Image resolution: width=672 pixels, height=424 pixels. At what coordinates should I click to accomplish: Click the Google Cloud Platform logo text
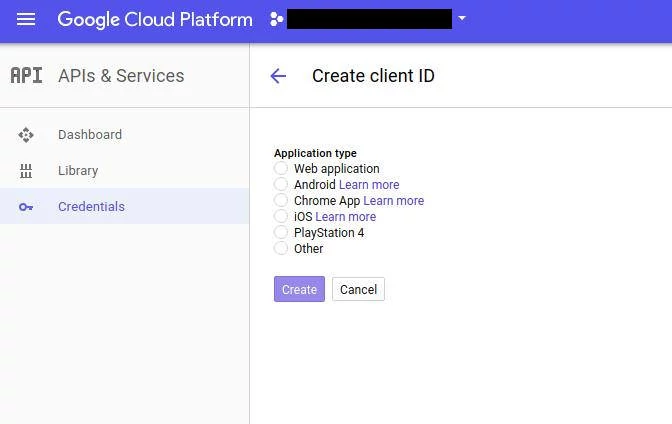(155, 20)
